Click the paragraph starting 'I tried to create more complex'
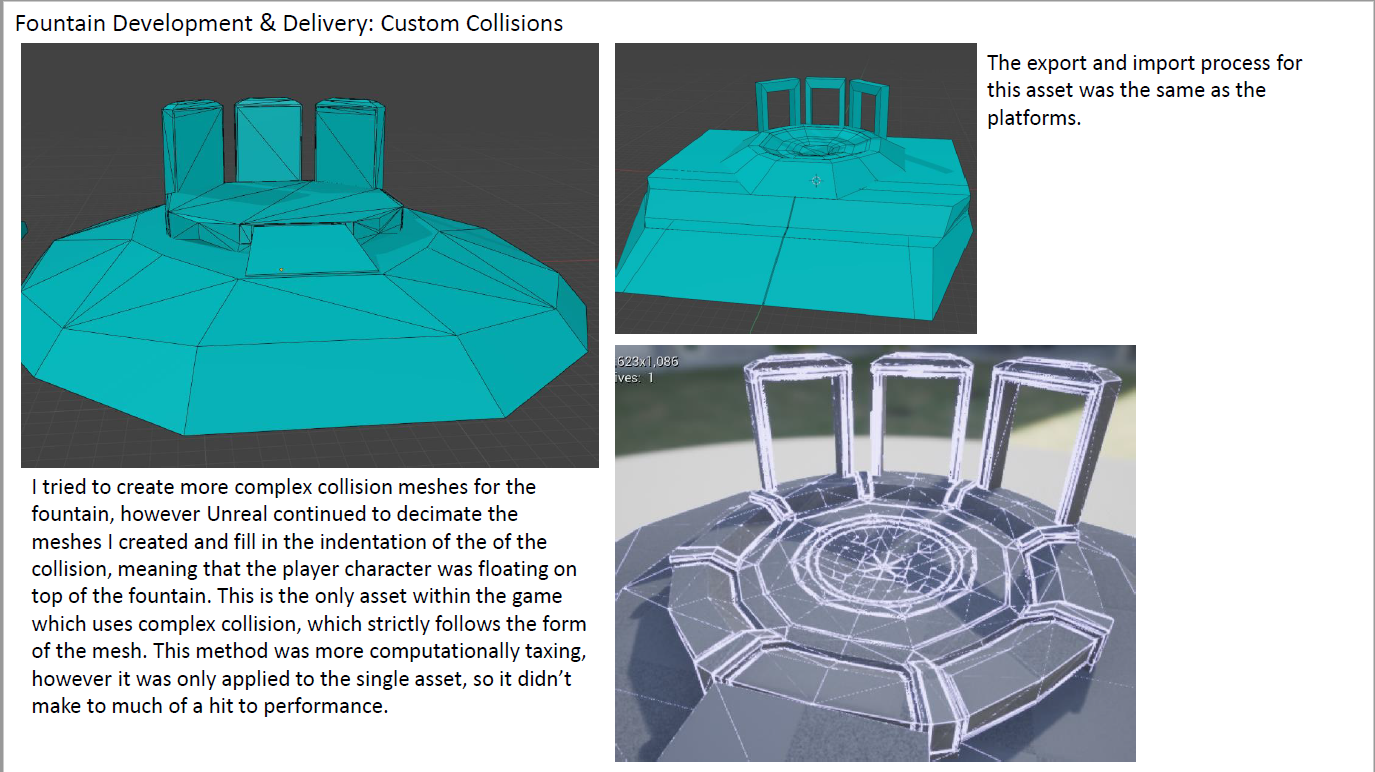Image resolution: width=1375 pixels, height=772 pixels. [309, 596]
